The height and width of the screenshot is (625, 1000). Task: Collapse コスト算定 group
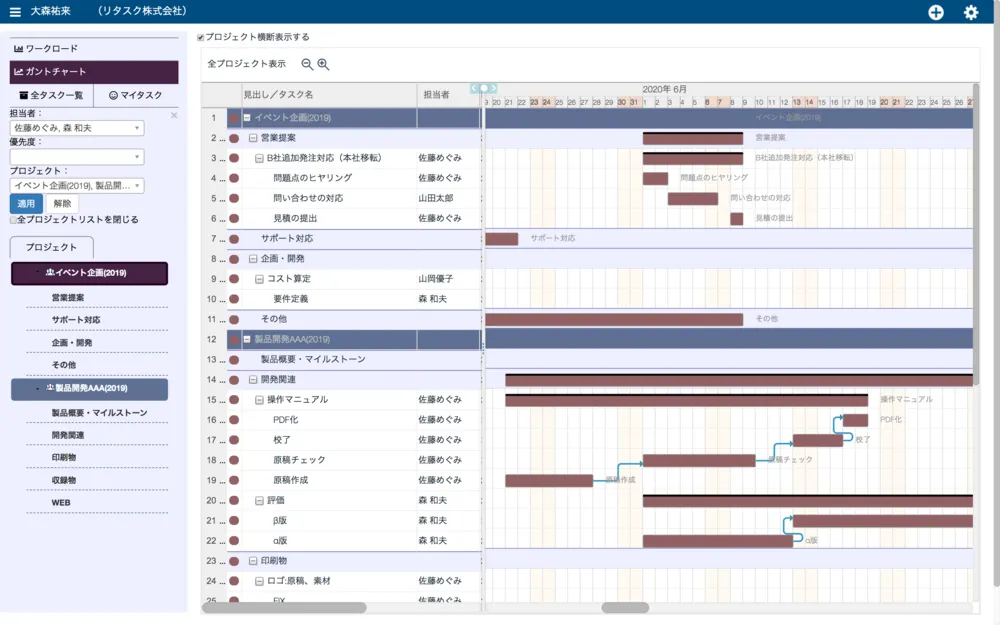(x=260, y=279)
